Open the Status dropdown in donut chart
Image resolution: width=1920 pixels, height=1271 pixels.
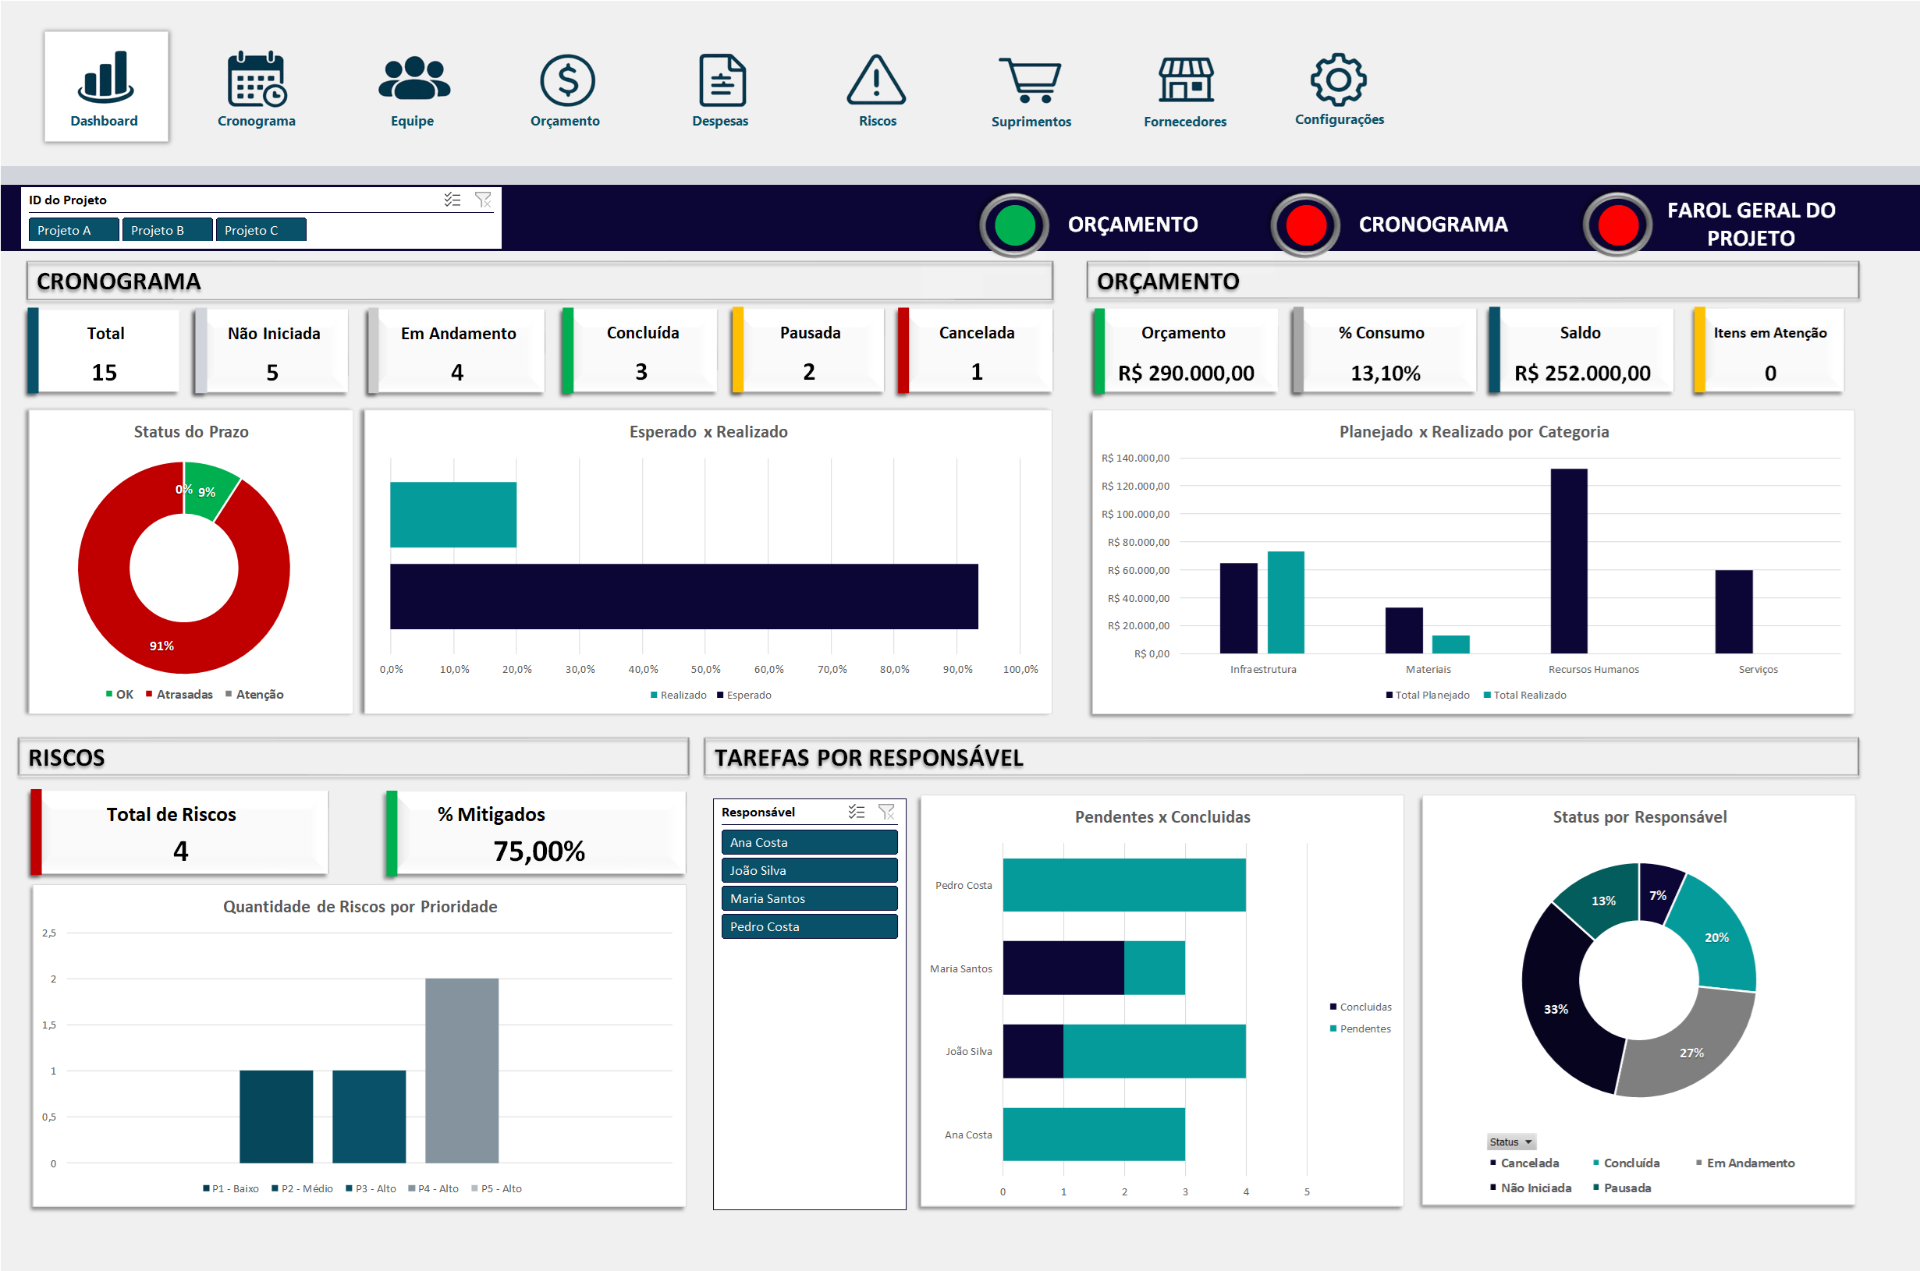(x=1511, y=1142)
